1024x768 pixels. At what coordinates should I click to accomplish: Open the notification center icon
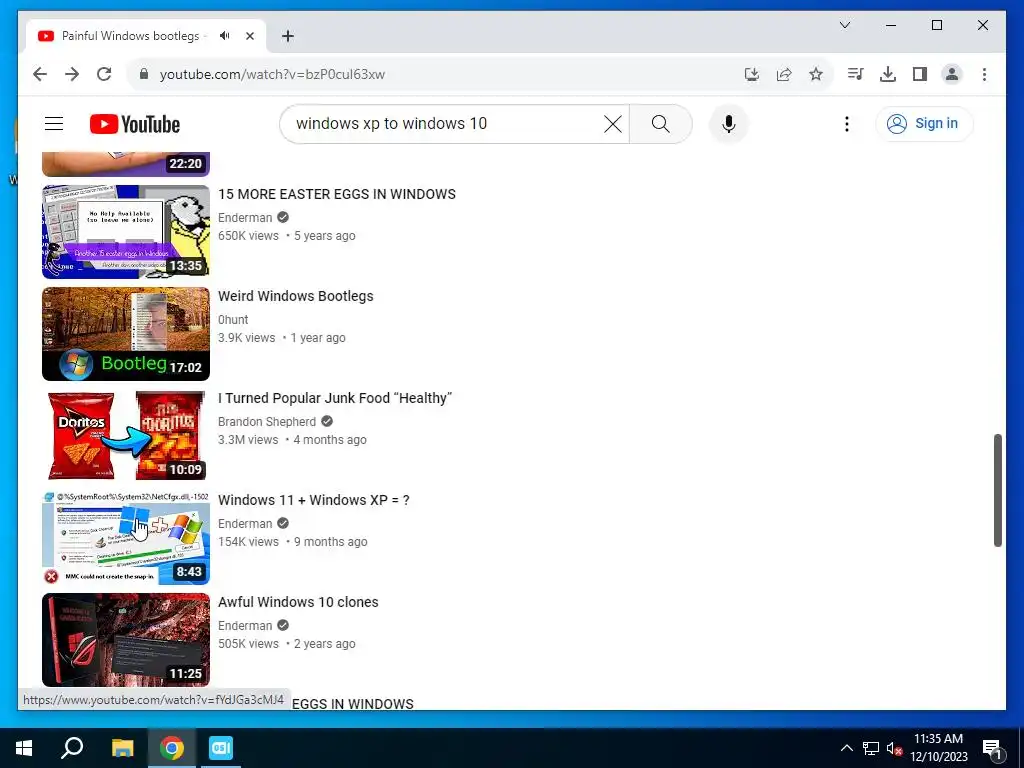click(x=992, y=748)
